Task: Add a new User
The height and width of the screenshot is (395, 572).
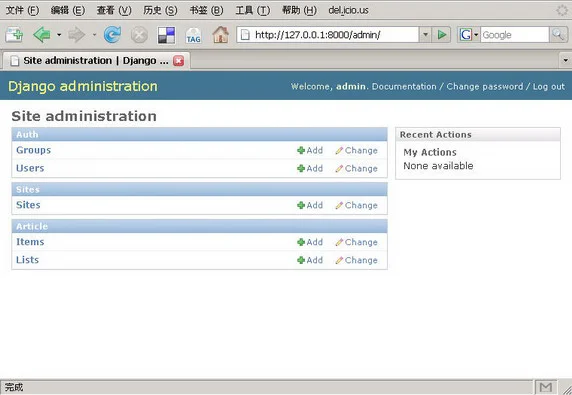Action: coord(310,169)
